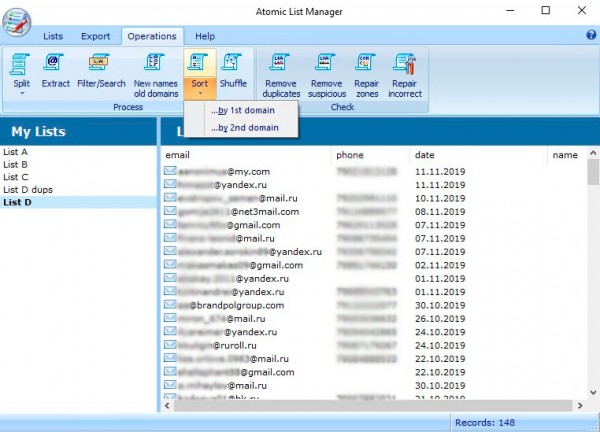Click horizontal scrollbar right arrow

[x=580, y=406]
